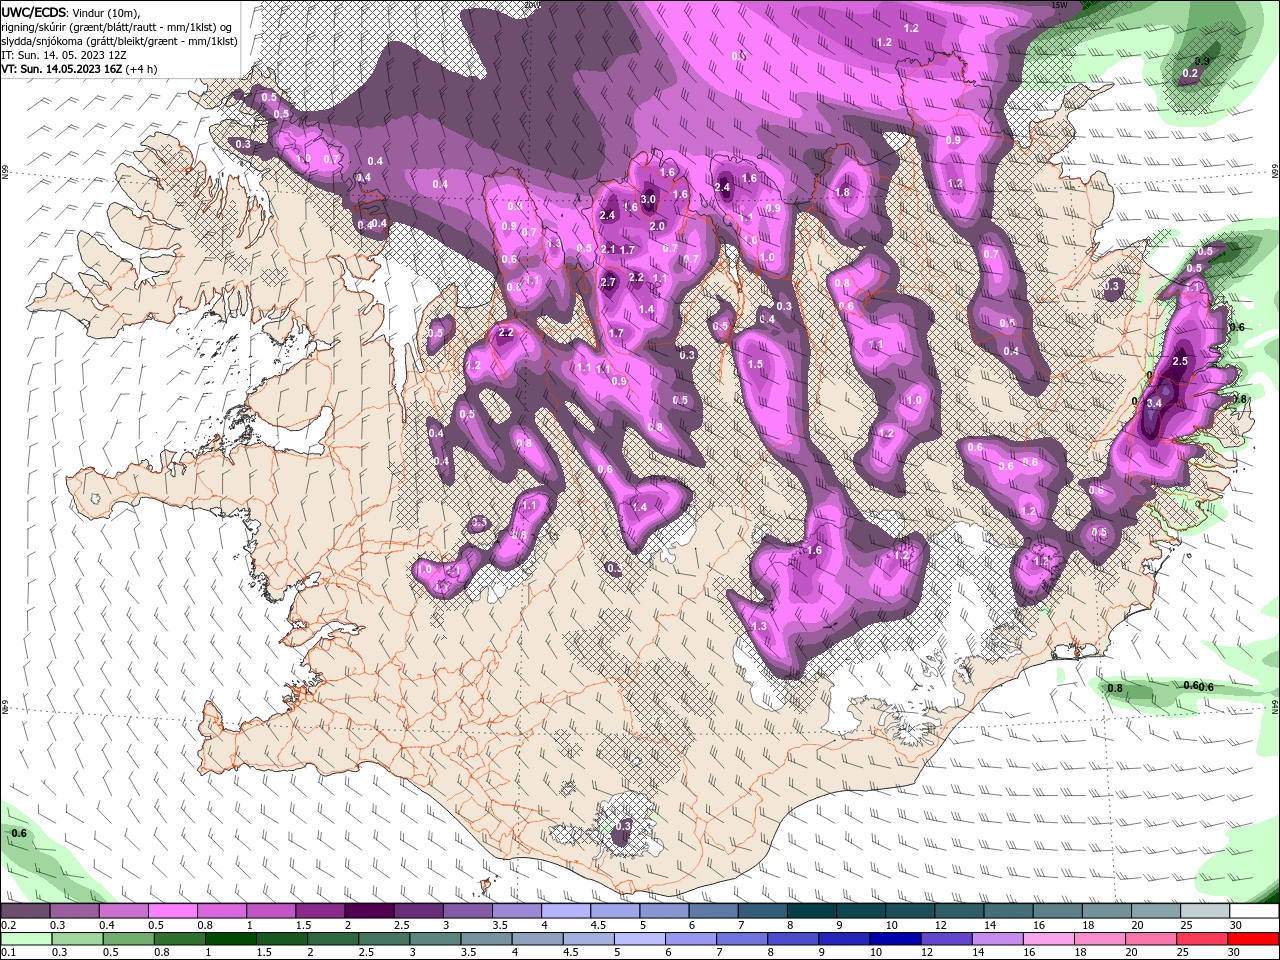Viewport: 1280px width, 960px height.
Task: Click the 0.3 value on the southern glacier
Action: tap(623, 825)
